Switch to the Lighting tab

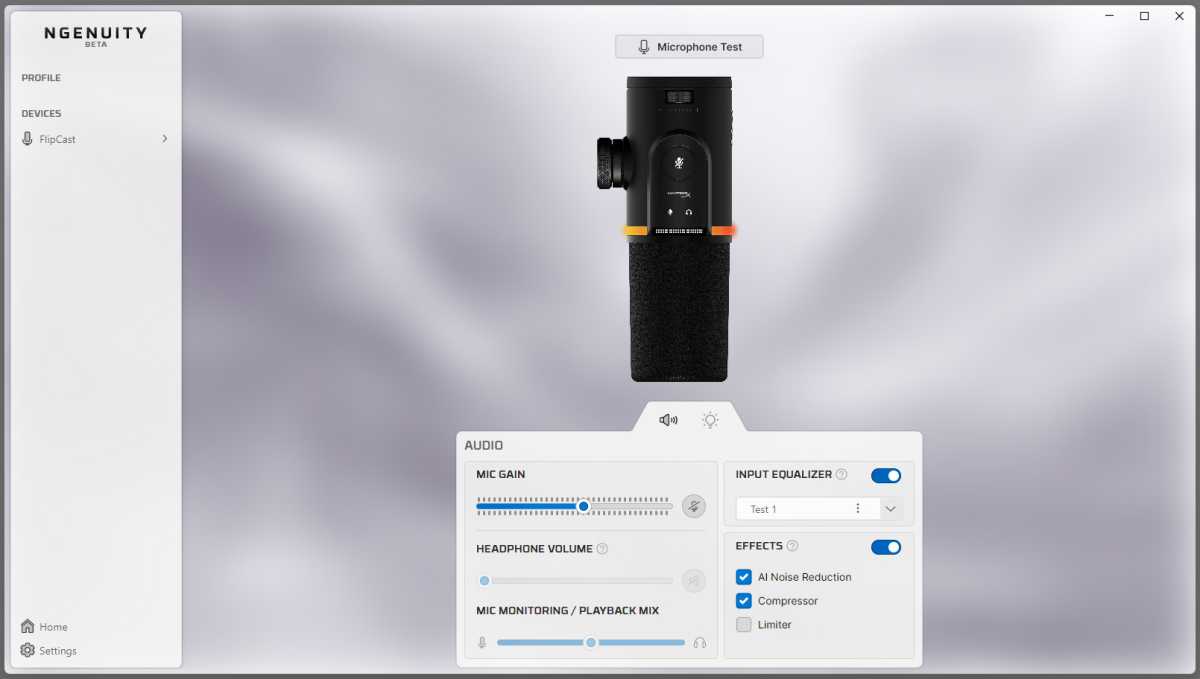point(710,420)
